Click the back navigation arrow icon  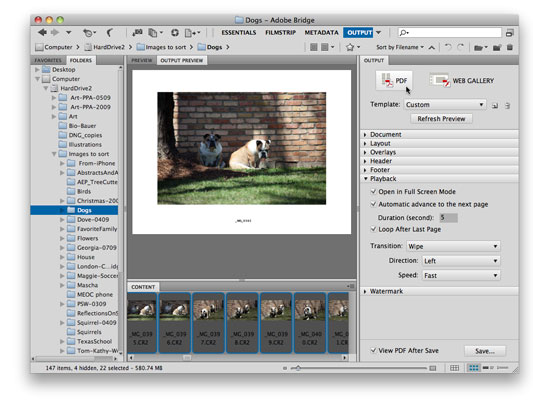[42, 33]
